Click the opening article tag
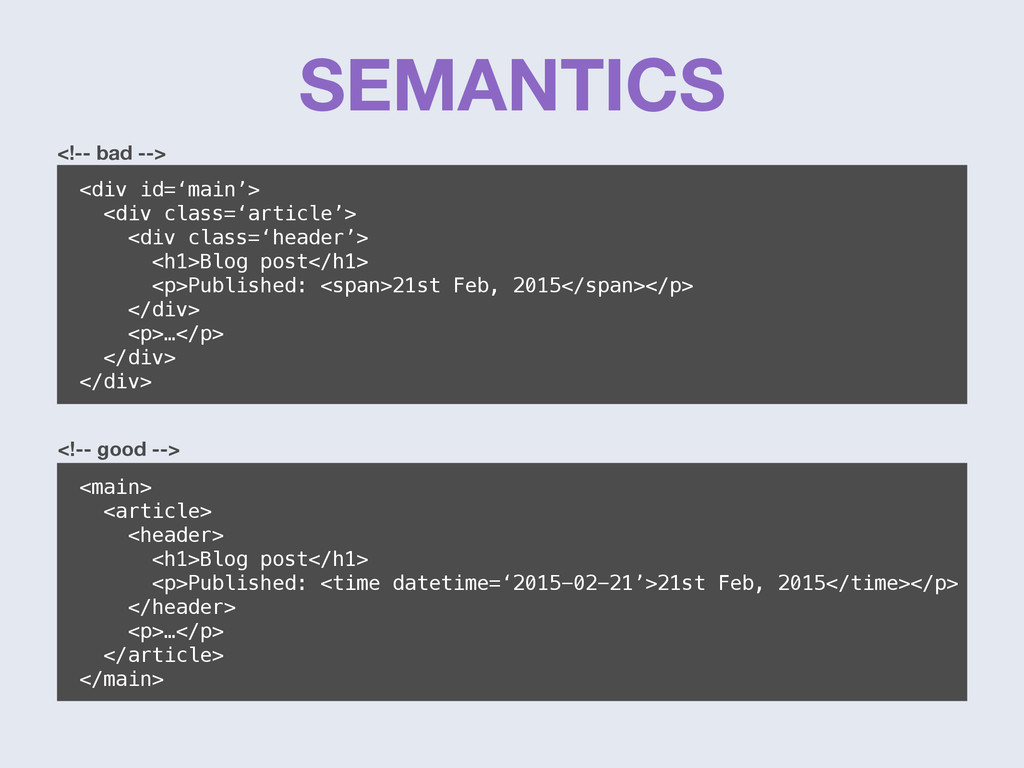The width and height of the screenshot is (1024, 768). pos(157,511)
